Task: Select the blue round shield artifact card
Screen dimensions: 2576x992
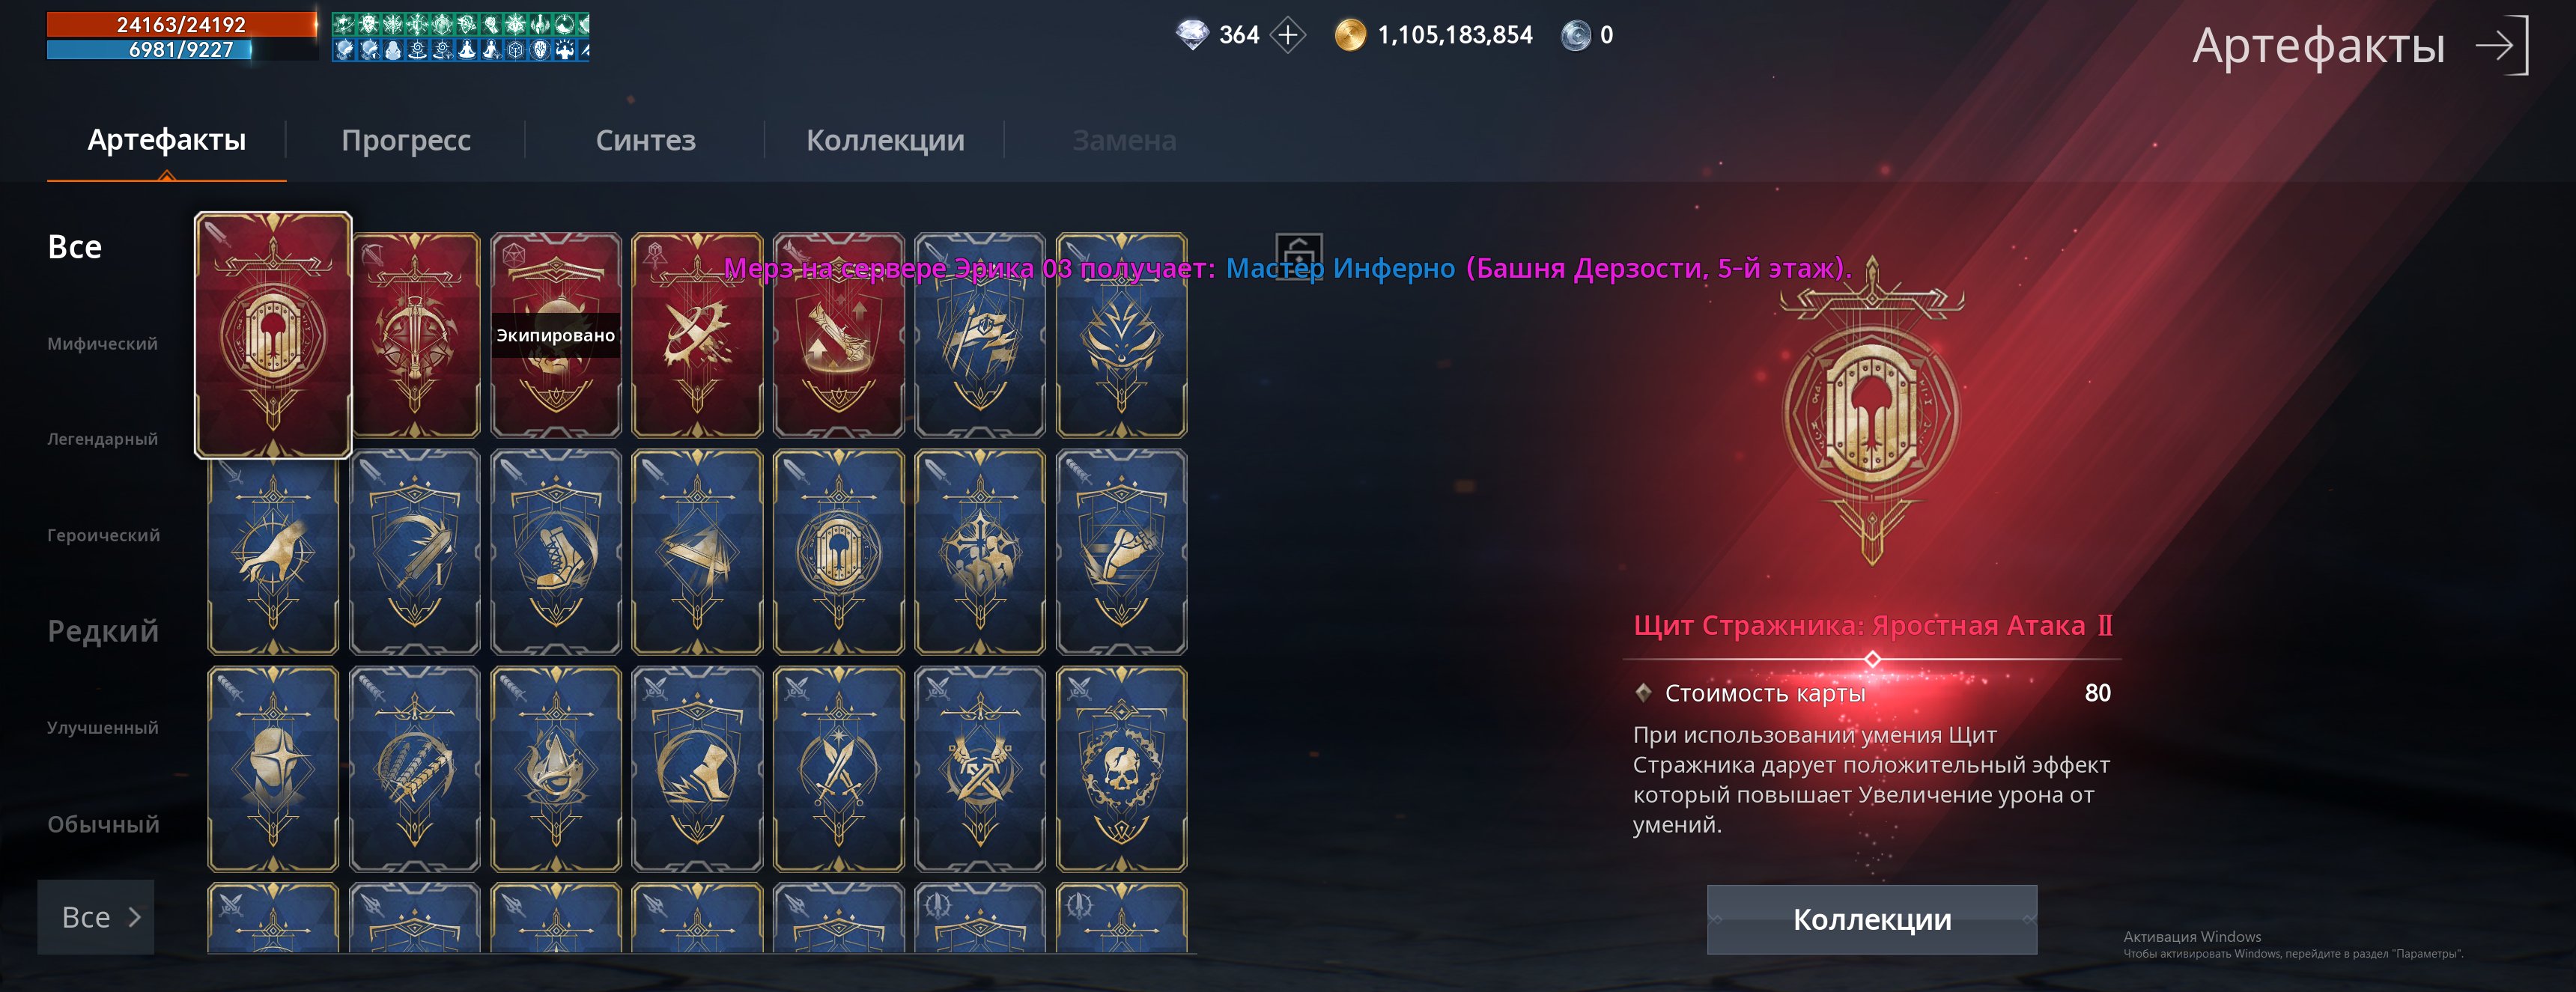Action: [x=838, y=552]
